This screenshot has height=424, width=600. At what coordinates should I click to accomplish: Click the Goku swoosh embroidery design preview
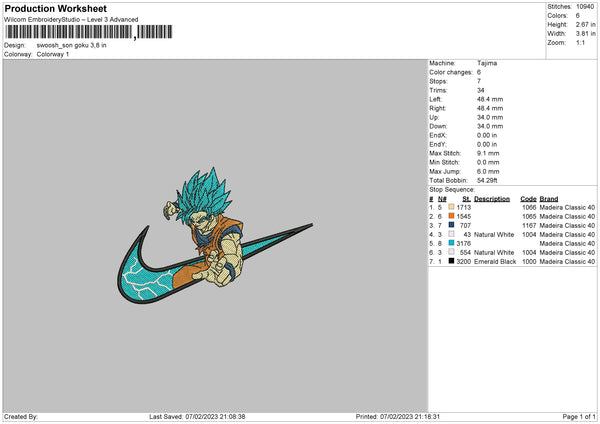215,235
